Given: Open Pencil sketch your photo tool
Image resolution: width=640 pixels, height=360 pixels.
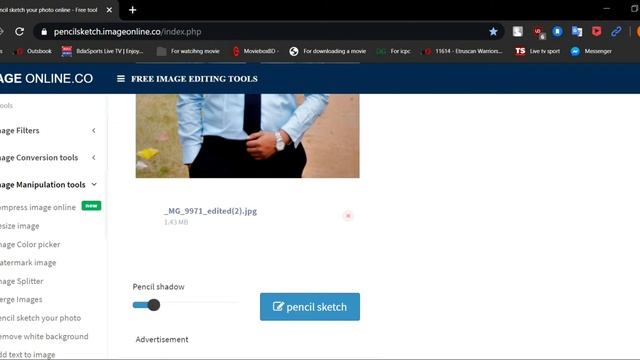Looking at the screenshot, I should pyautogui.click(x=40, y=318).
